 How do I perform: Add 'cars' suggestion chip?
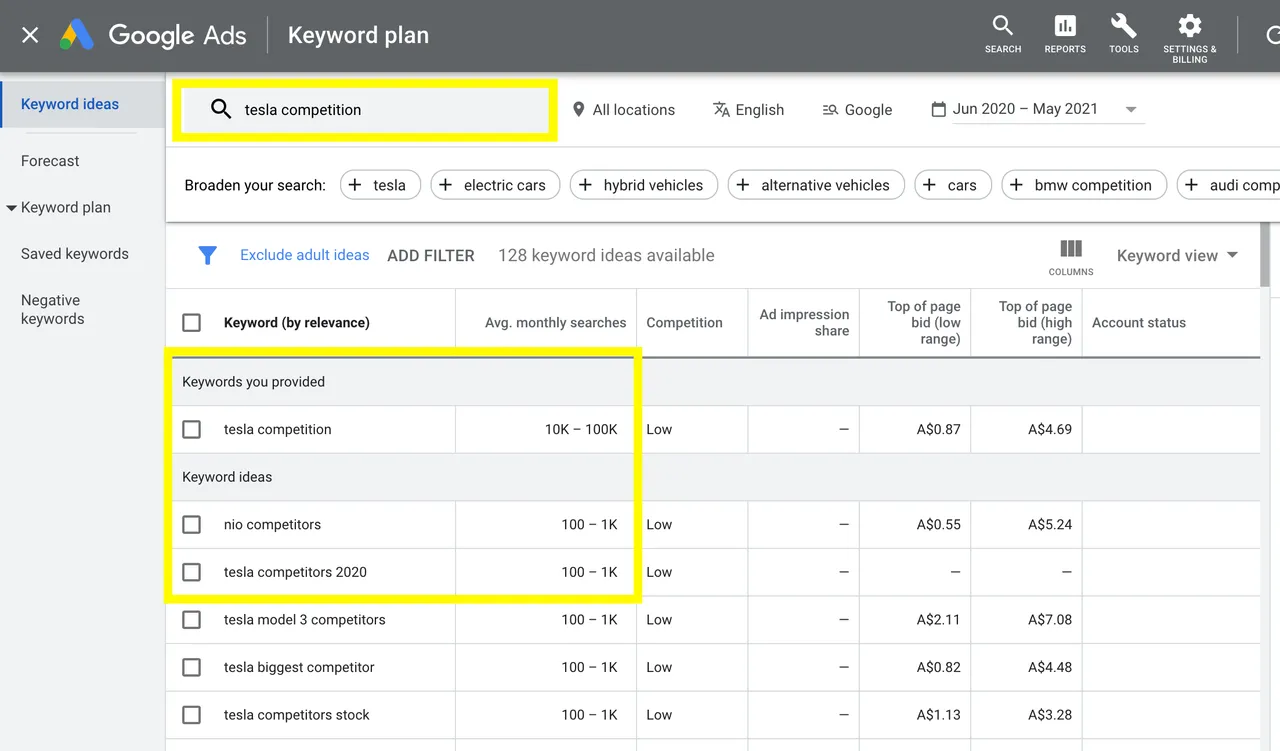click(952, 185)
